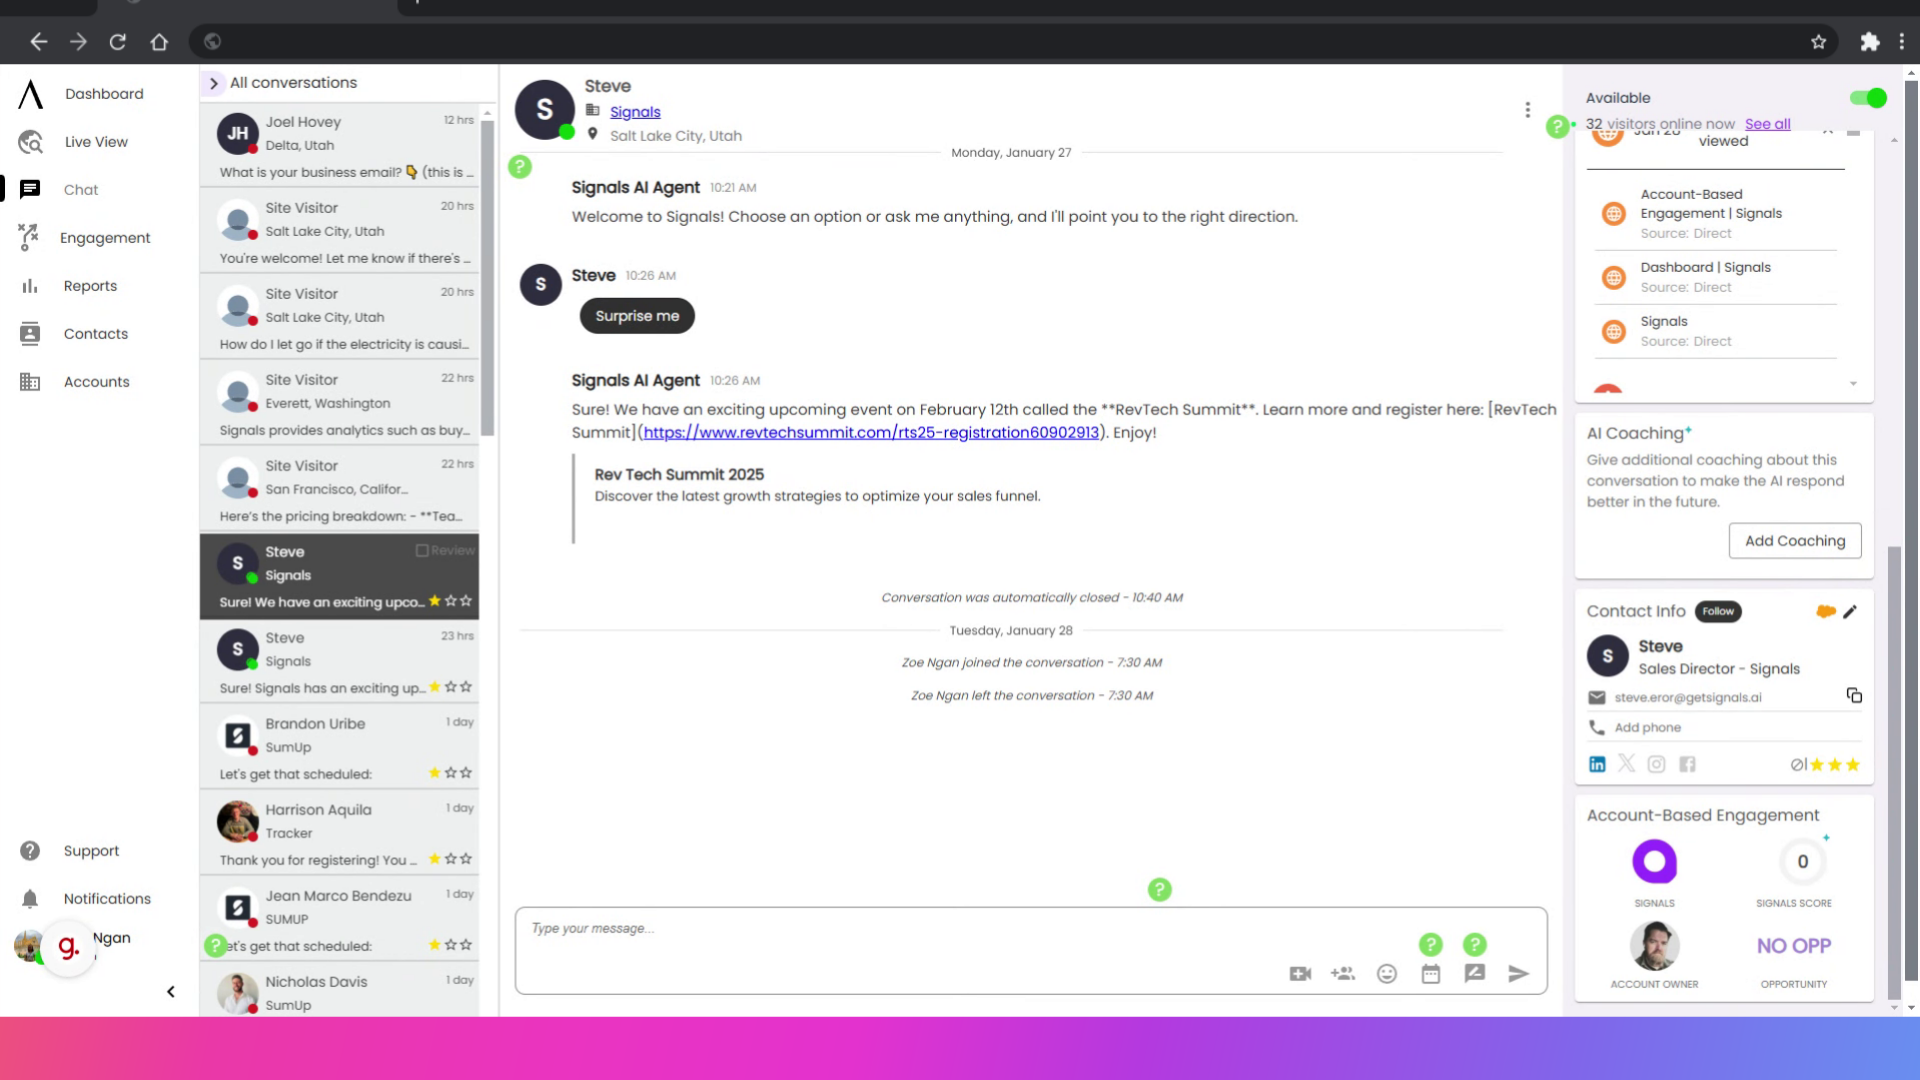Viewport: 1920px width, 1080px height.
Task: Open the emoji picker in the chat composer
Action: 1387,973
